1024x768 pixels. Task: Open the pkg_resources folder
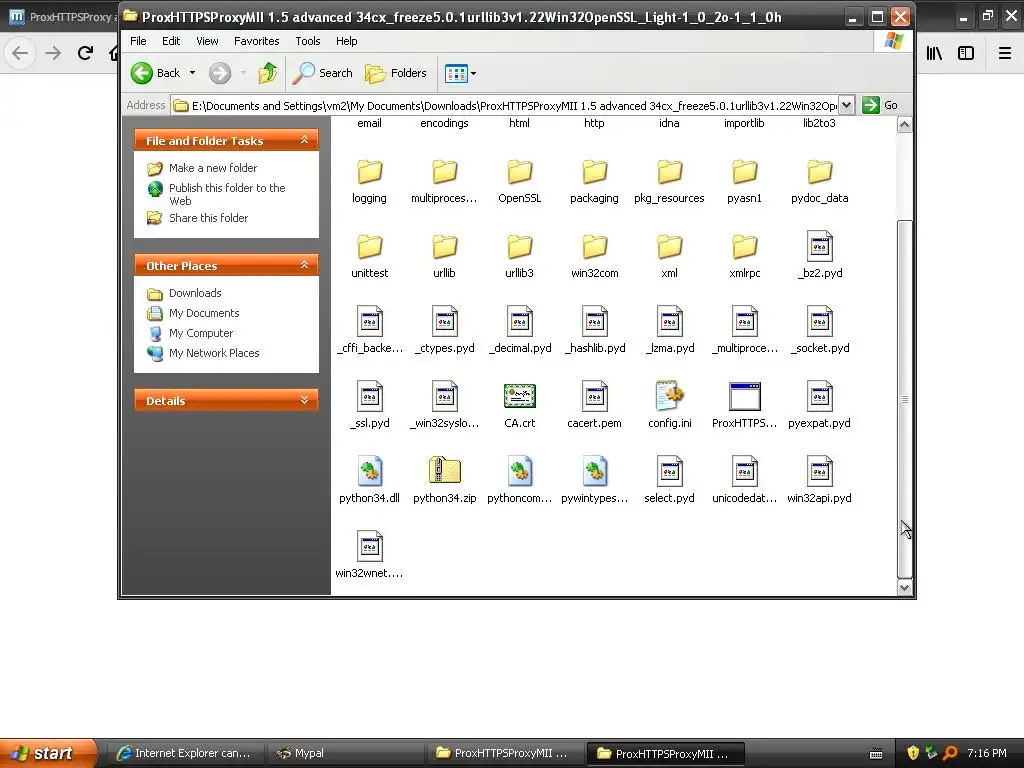pos(669,182)
